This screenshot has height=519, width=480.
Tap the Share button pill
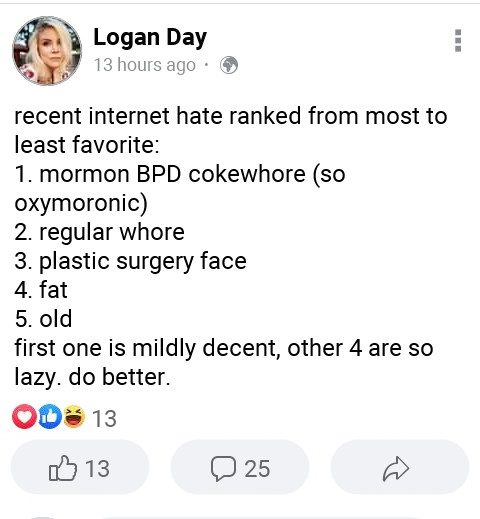pyautogui.click(x=400, y=467)
